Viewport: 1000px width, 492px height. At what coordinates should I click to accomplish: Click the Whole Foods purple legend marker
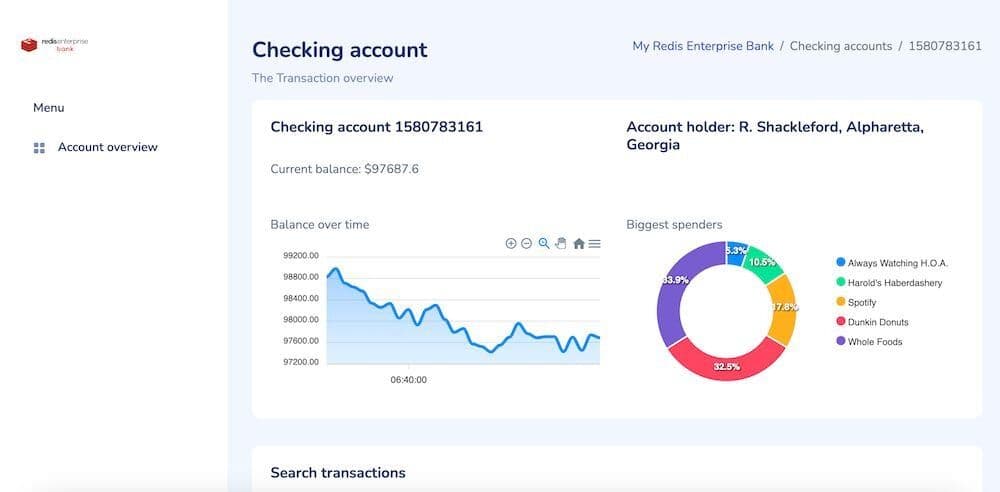click(x=841, y=342)
